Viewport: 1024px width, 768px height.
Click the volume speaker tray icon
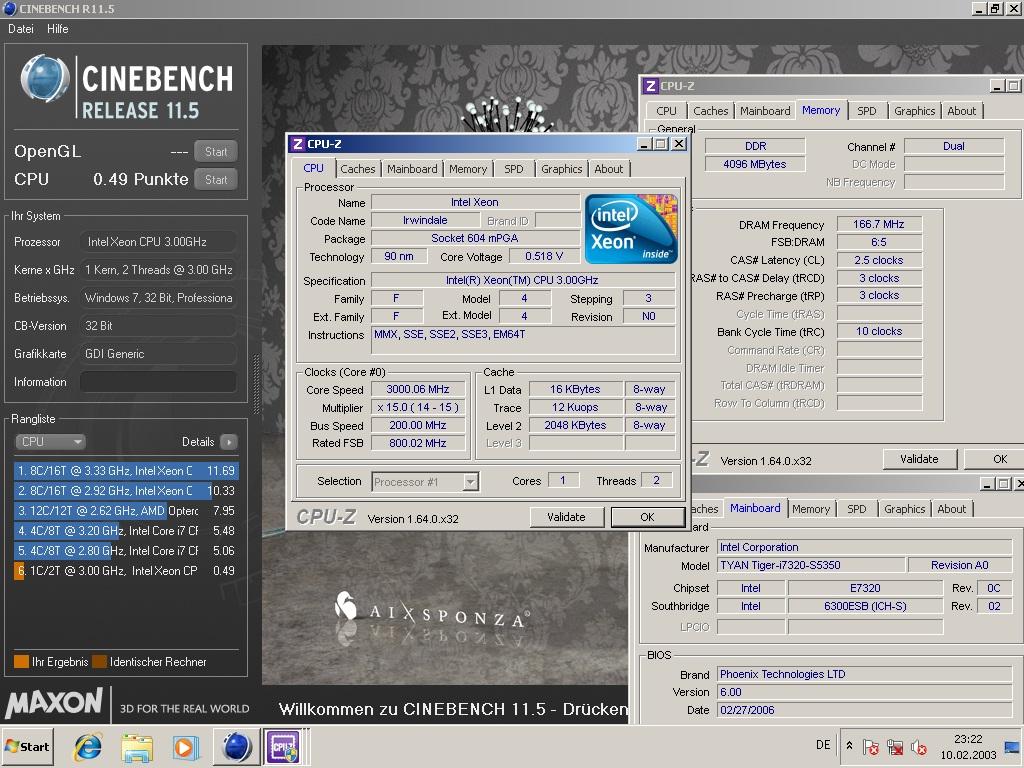918,746
